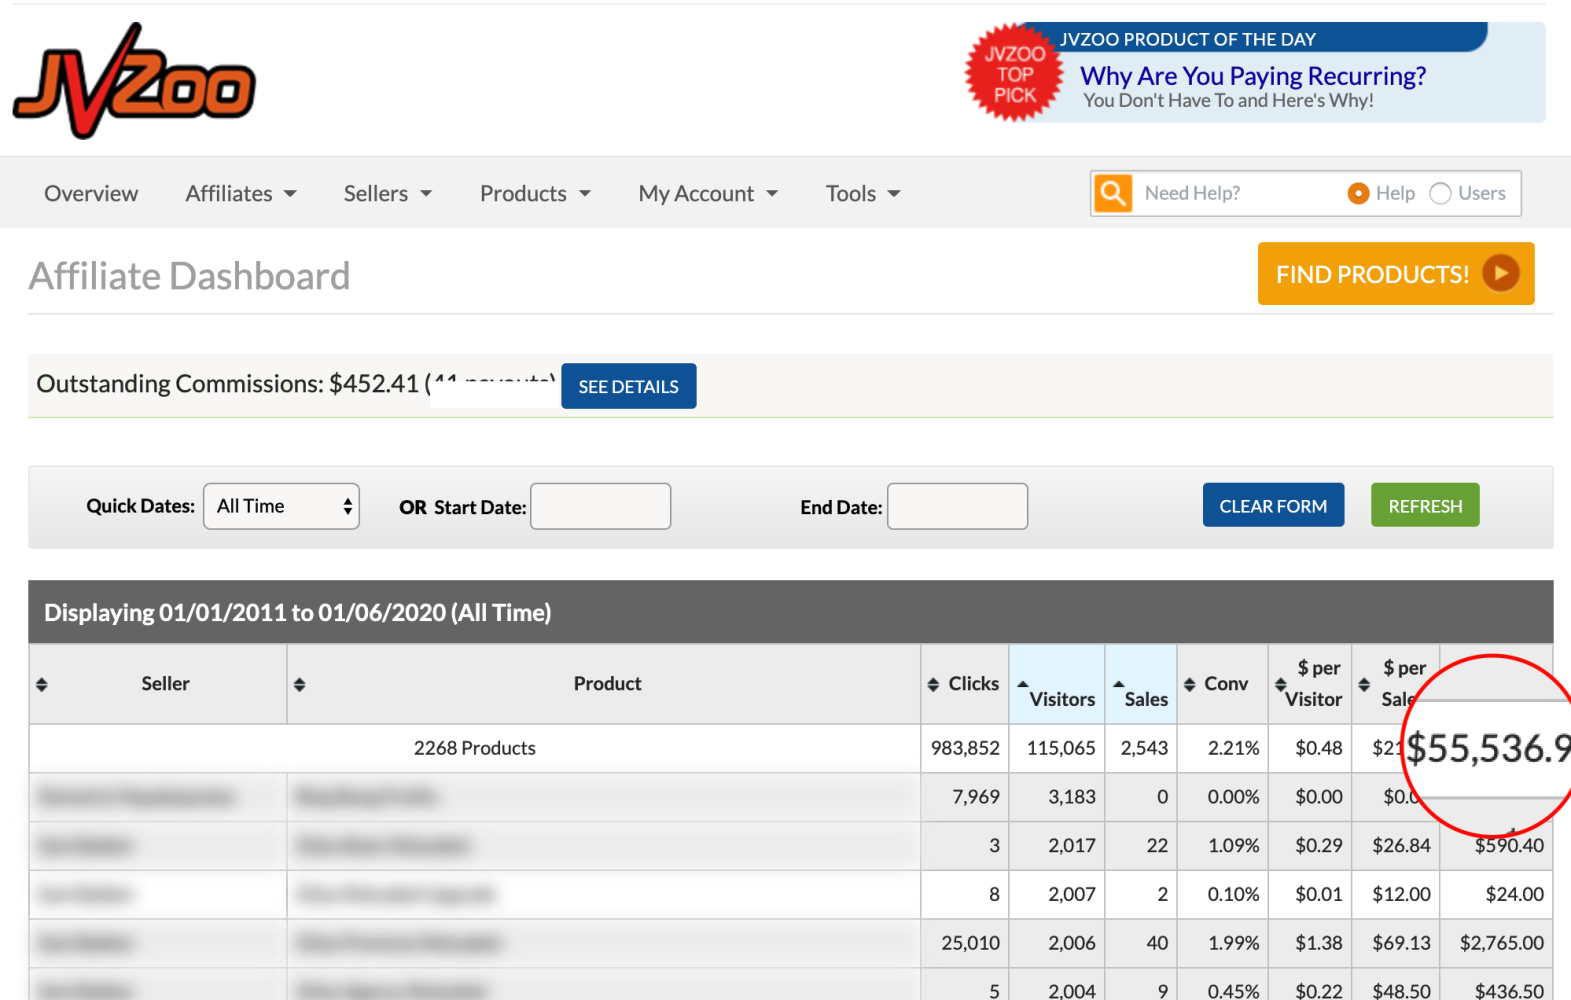The height and width of the screenshot is (1000, 1571).
Task: Click the Start Date input field
Action: 600,506
